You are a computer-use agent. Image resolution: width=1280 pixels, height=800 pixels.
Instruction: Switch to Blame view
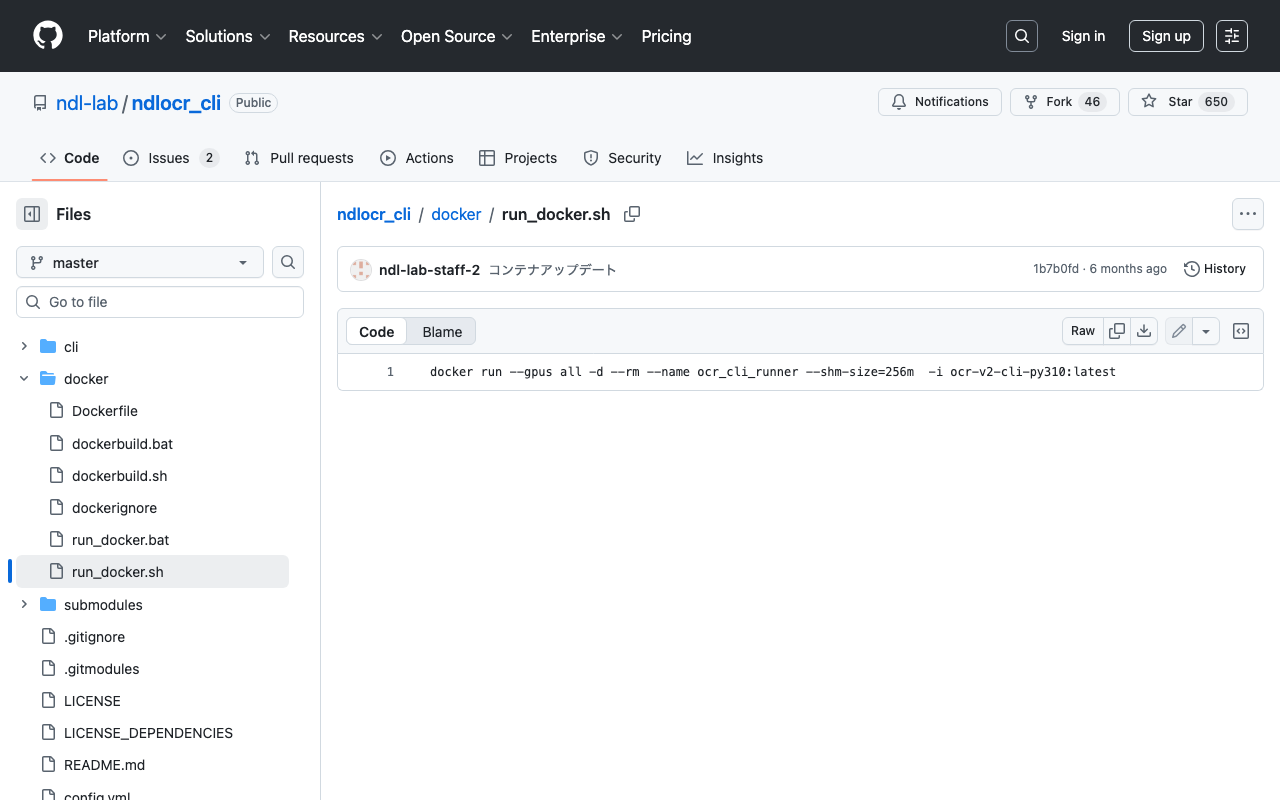[441, 331]
